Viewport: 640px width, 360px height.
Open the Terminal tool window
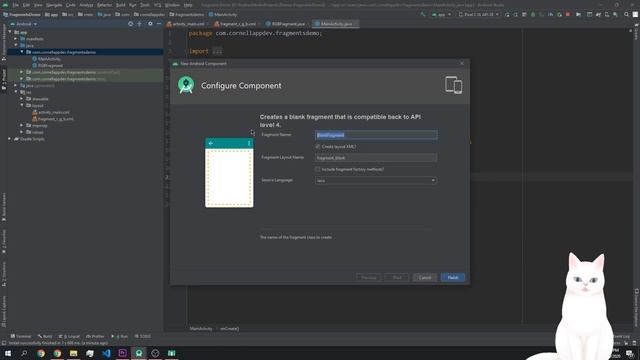tap(21, 336)
